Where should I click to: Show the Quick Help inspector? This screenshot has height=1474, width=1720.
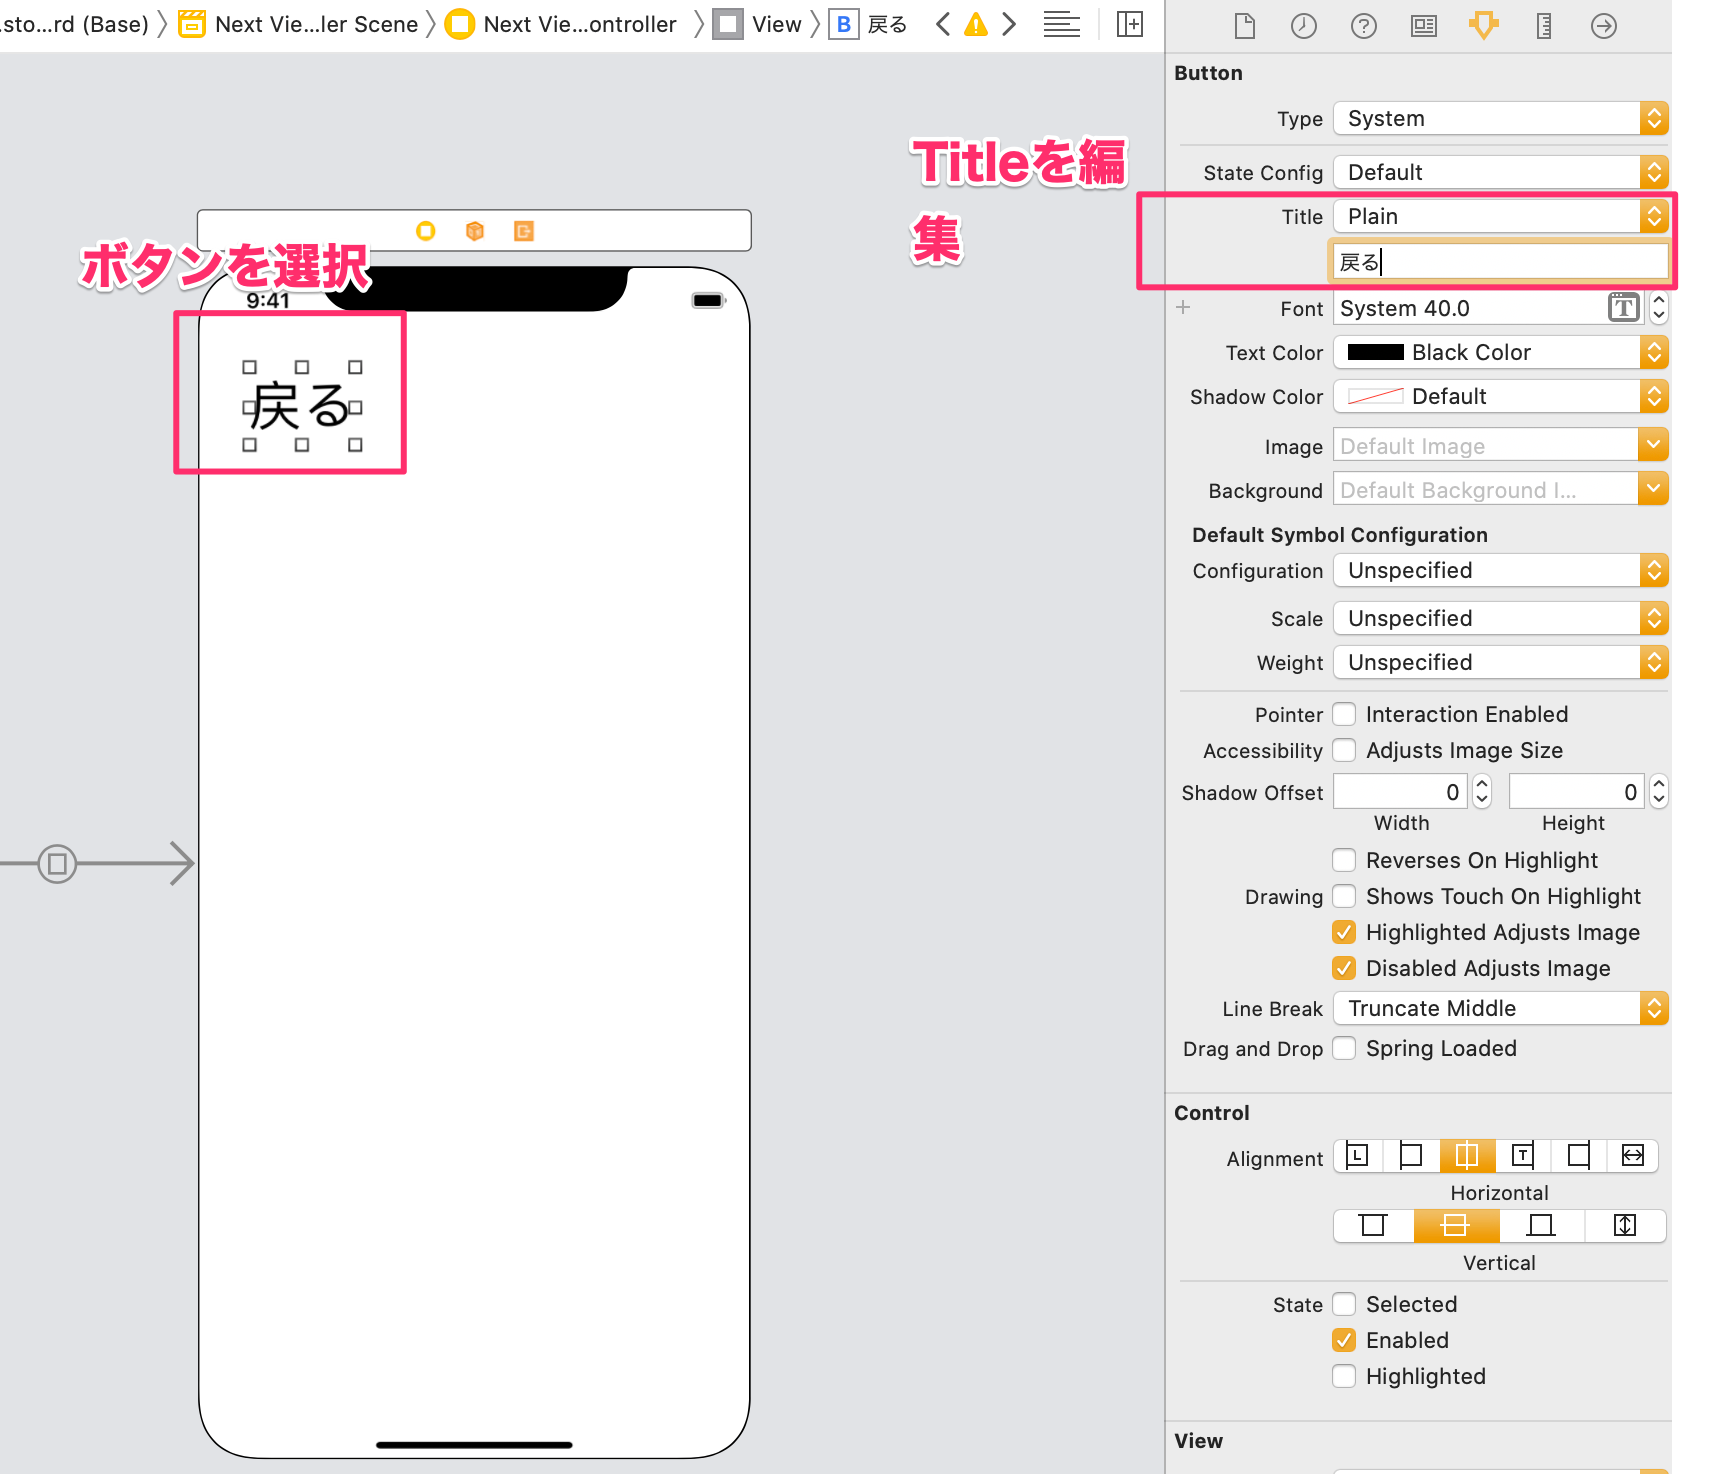click(x=1363, y=26)
